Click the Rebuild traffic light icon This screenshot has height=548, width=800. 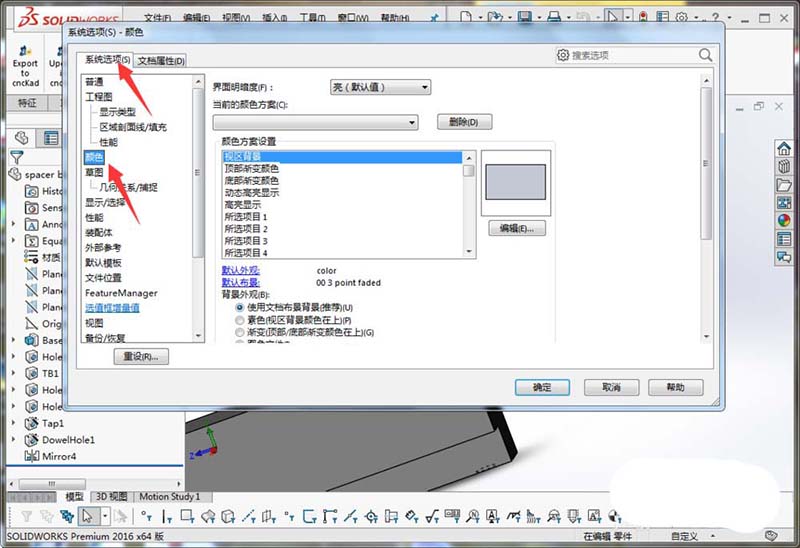[643, 17]
